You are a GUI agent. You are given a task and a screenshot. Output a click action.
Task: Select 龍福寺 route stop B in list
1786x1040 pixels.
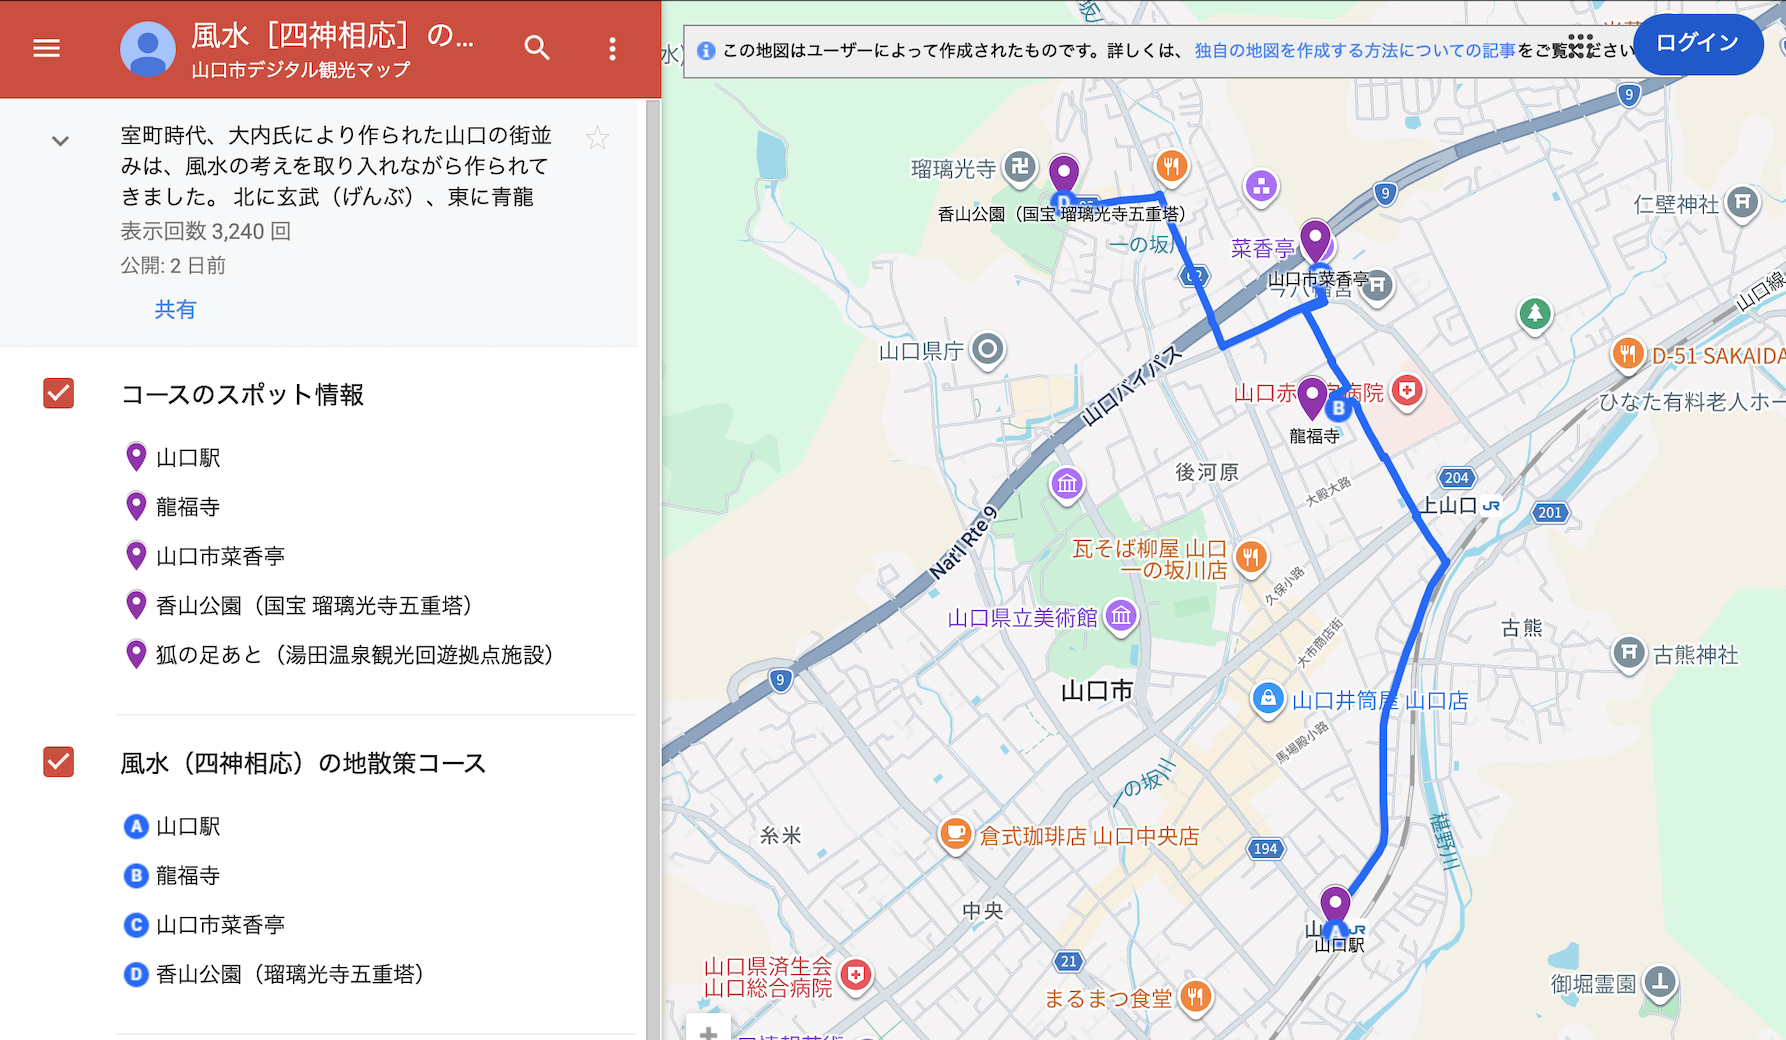point(188,876)
